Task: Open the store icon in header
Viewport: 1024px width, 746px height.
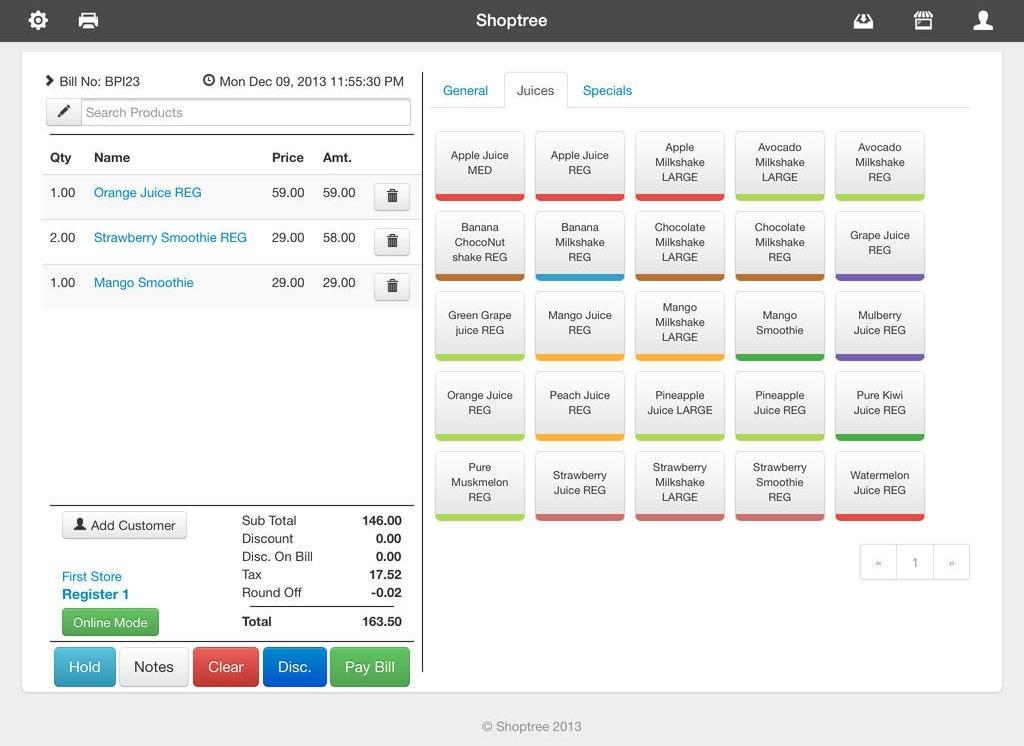Action: [x=923, y=20]
